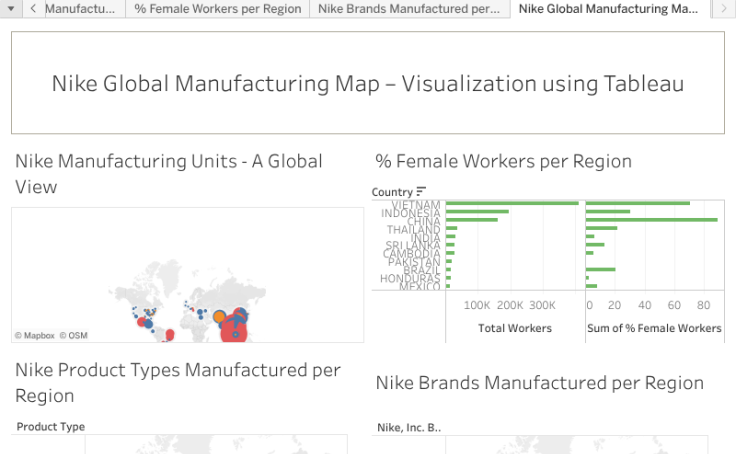Click the Nike Brands Manufactured per Region heading
The width and height of the screenshot is (736, 454).
[x=540, y=383]
